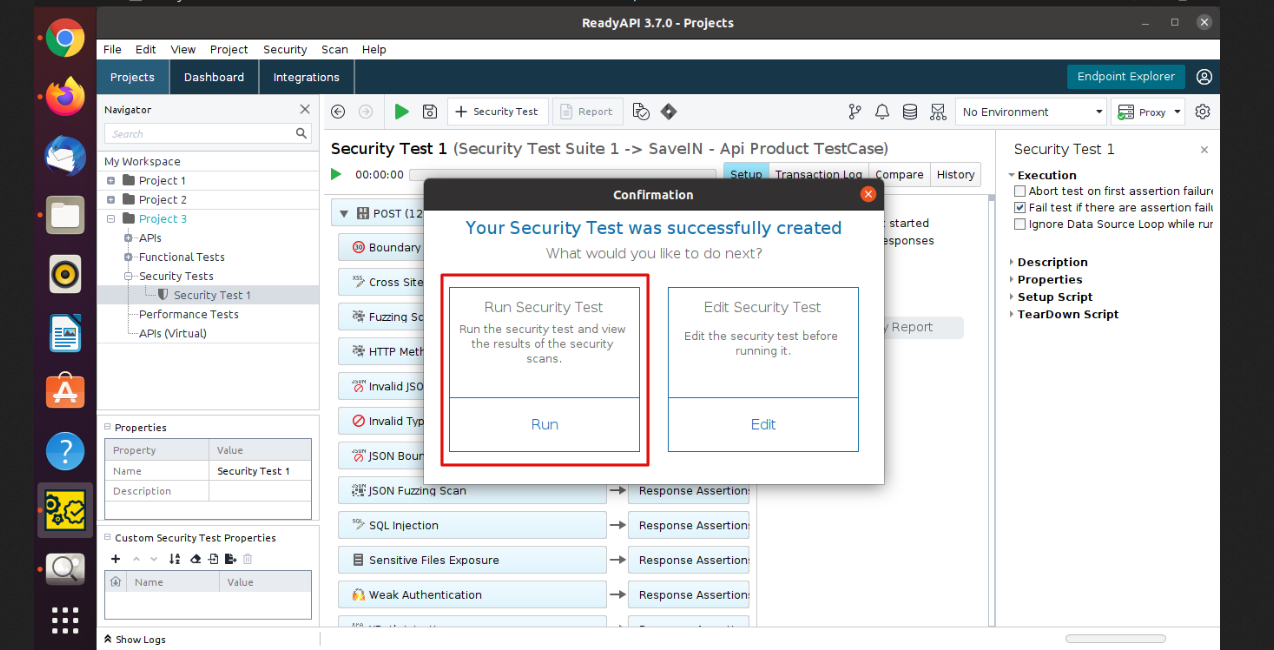Image resolution: width=1274 pixels, height=650 pixels.
Task: Click the green Run play icon in toolbar
Action: (402, 112)
